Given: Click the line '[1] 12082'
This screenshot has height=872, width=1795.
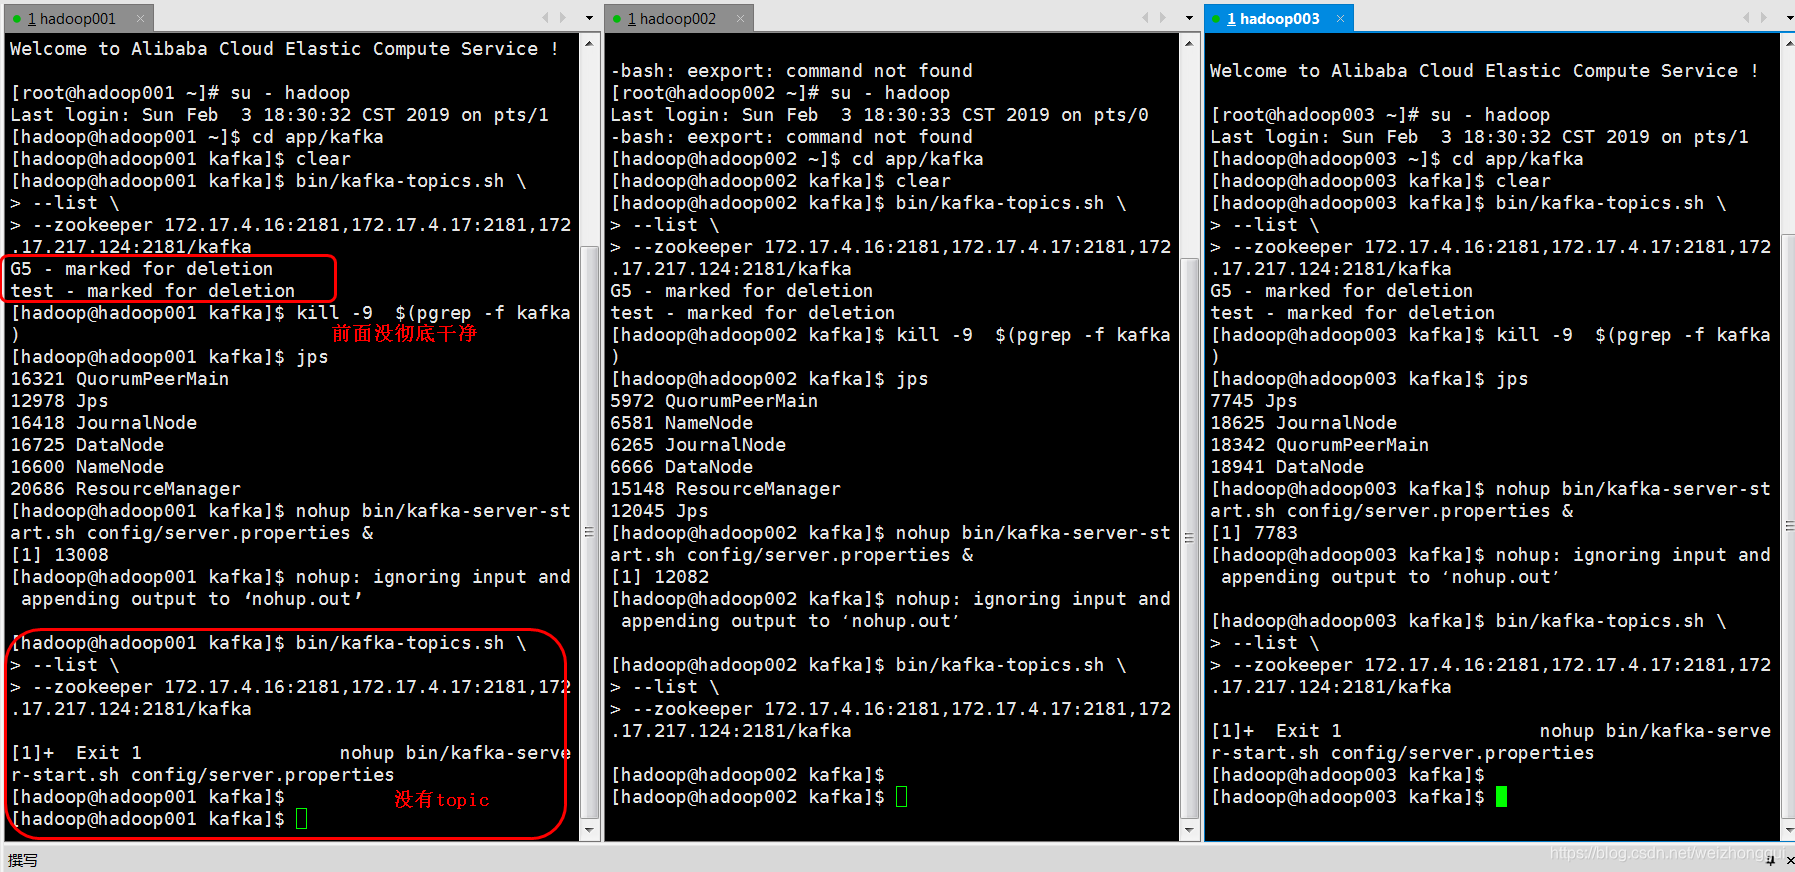Looking at the screenshot, I should coord(660,577).
